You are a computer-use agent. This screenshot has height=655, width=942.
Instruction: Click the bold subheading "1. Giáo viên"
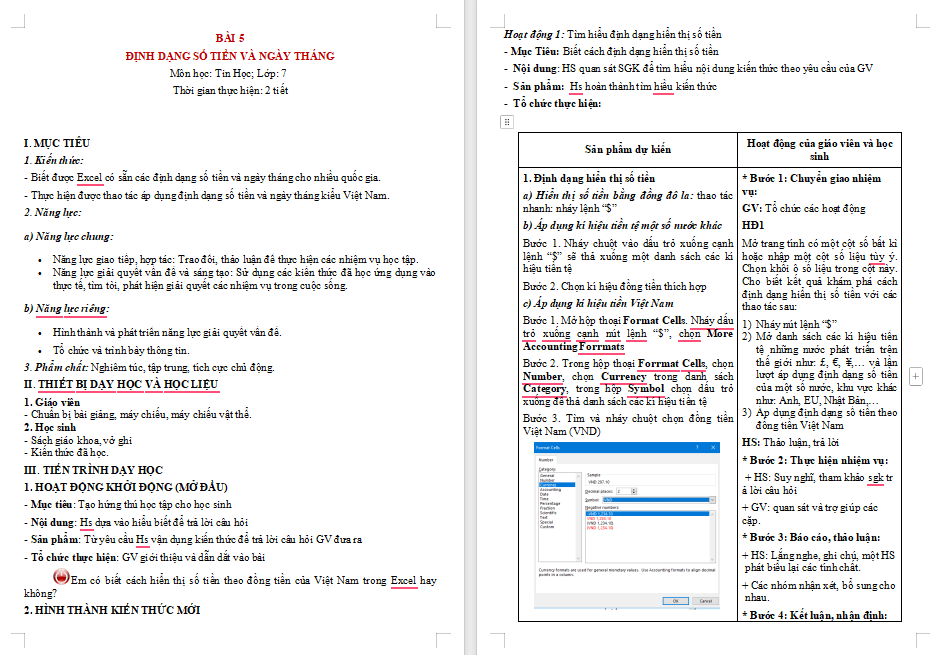coord(52,403)
